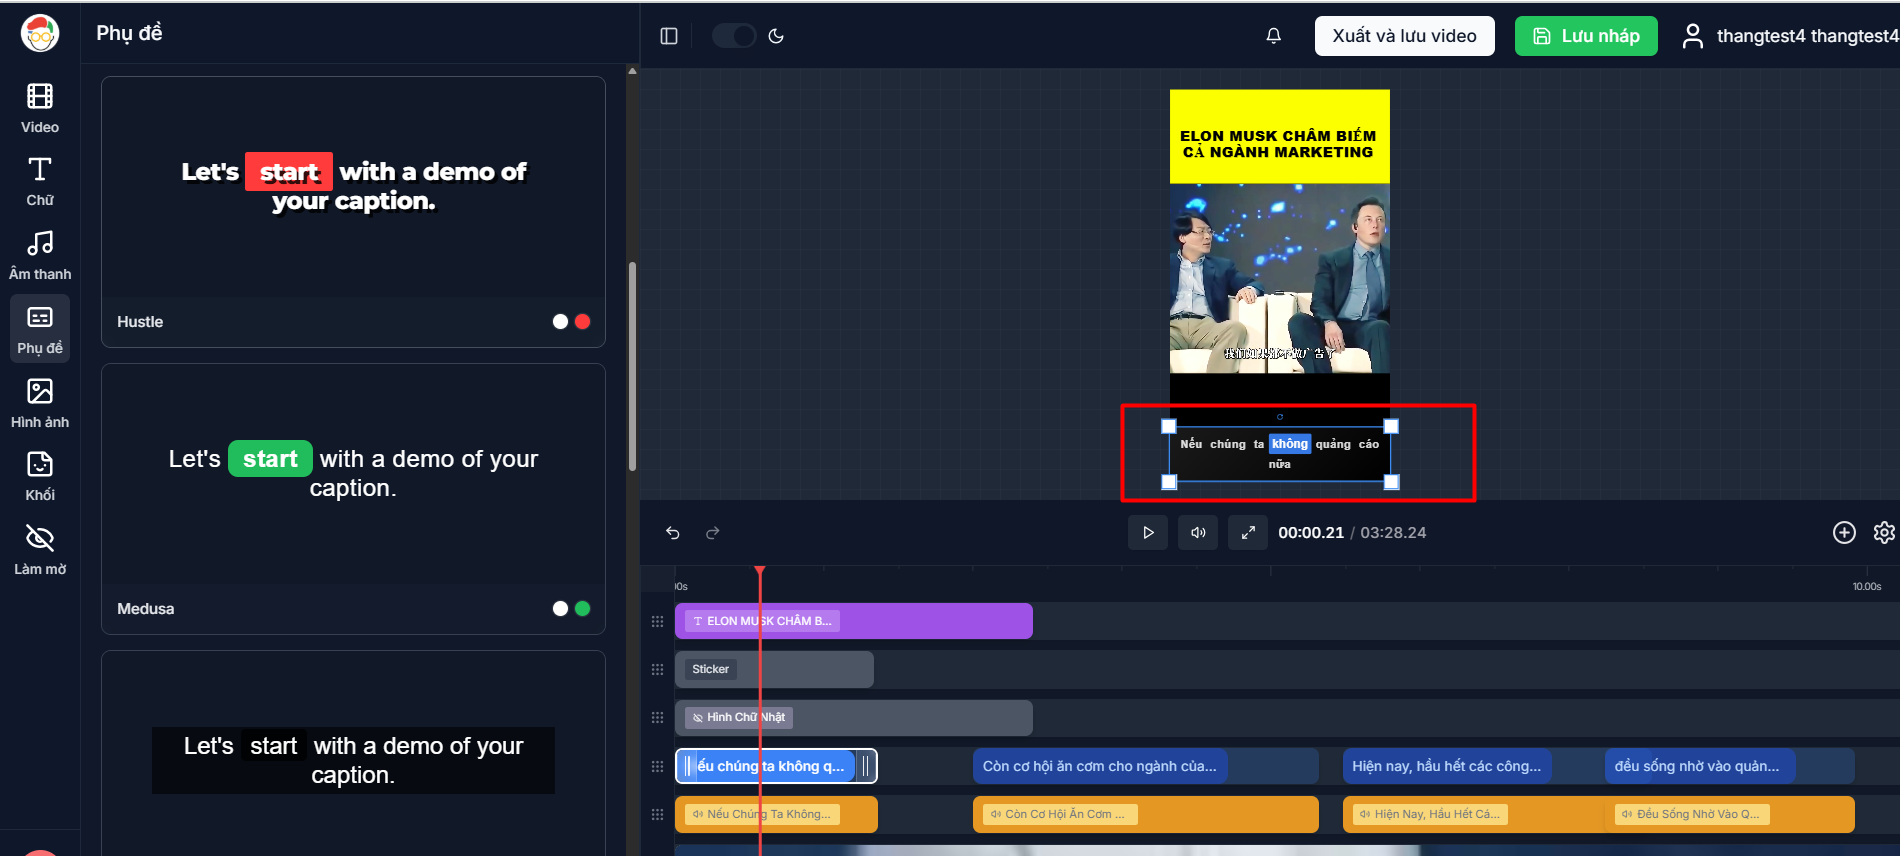This screenshot has width=1900, height=856.
Task: Select ELON MUSK CHÂM B... text clip
Action: pos(854,621)
